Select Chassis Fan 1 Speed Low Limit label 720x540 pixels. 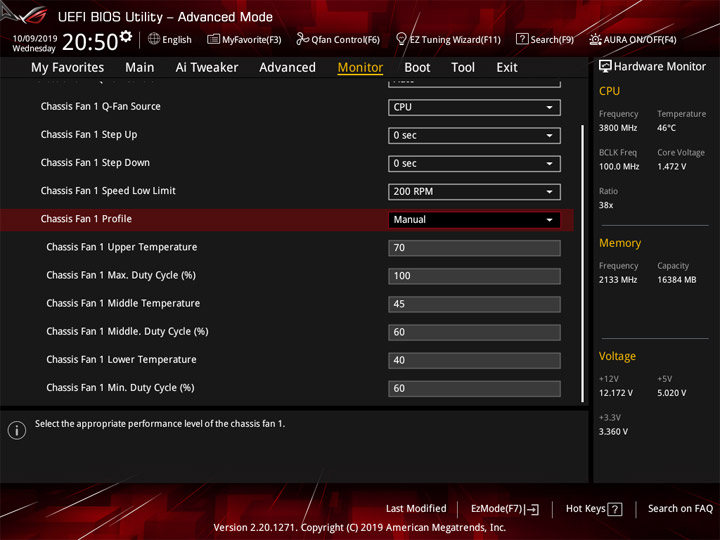pos(108,191)
